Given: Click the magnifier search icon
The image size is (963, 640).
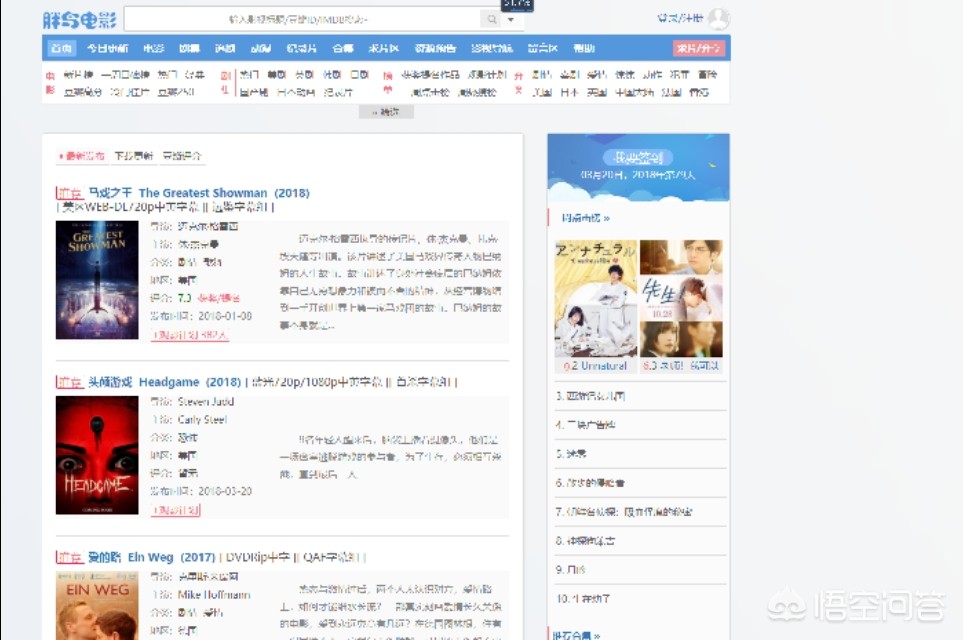Looking at the screenshot, I should 491,19.
